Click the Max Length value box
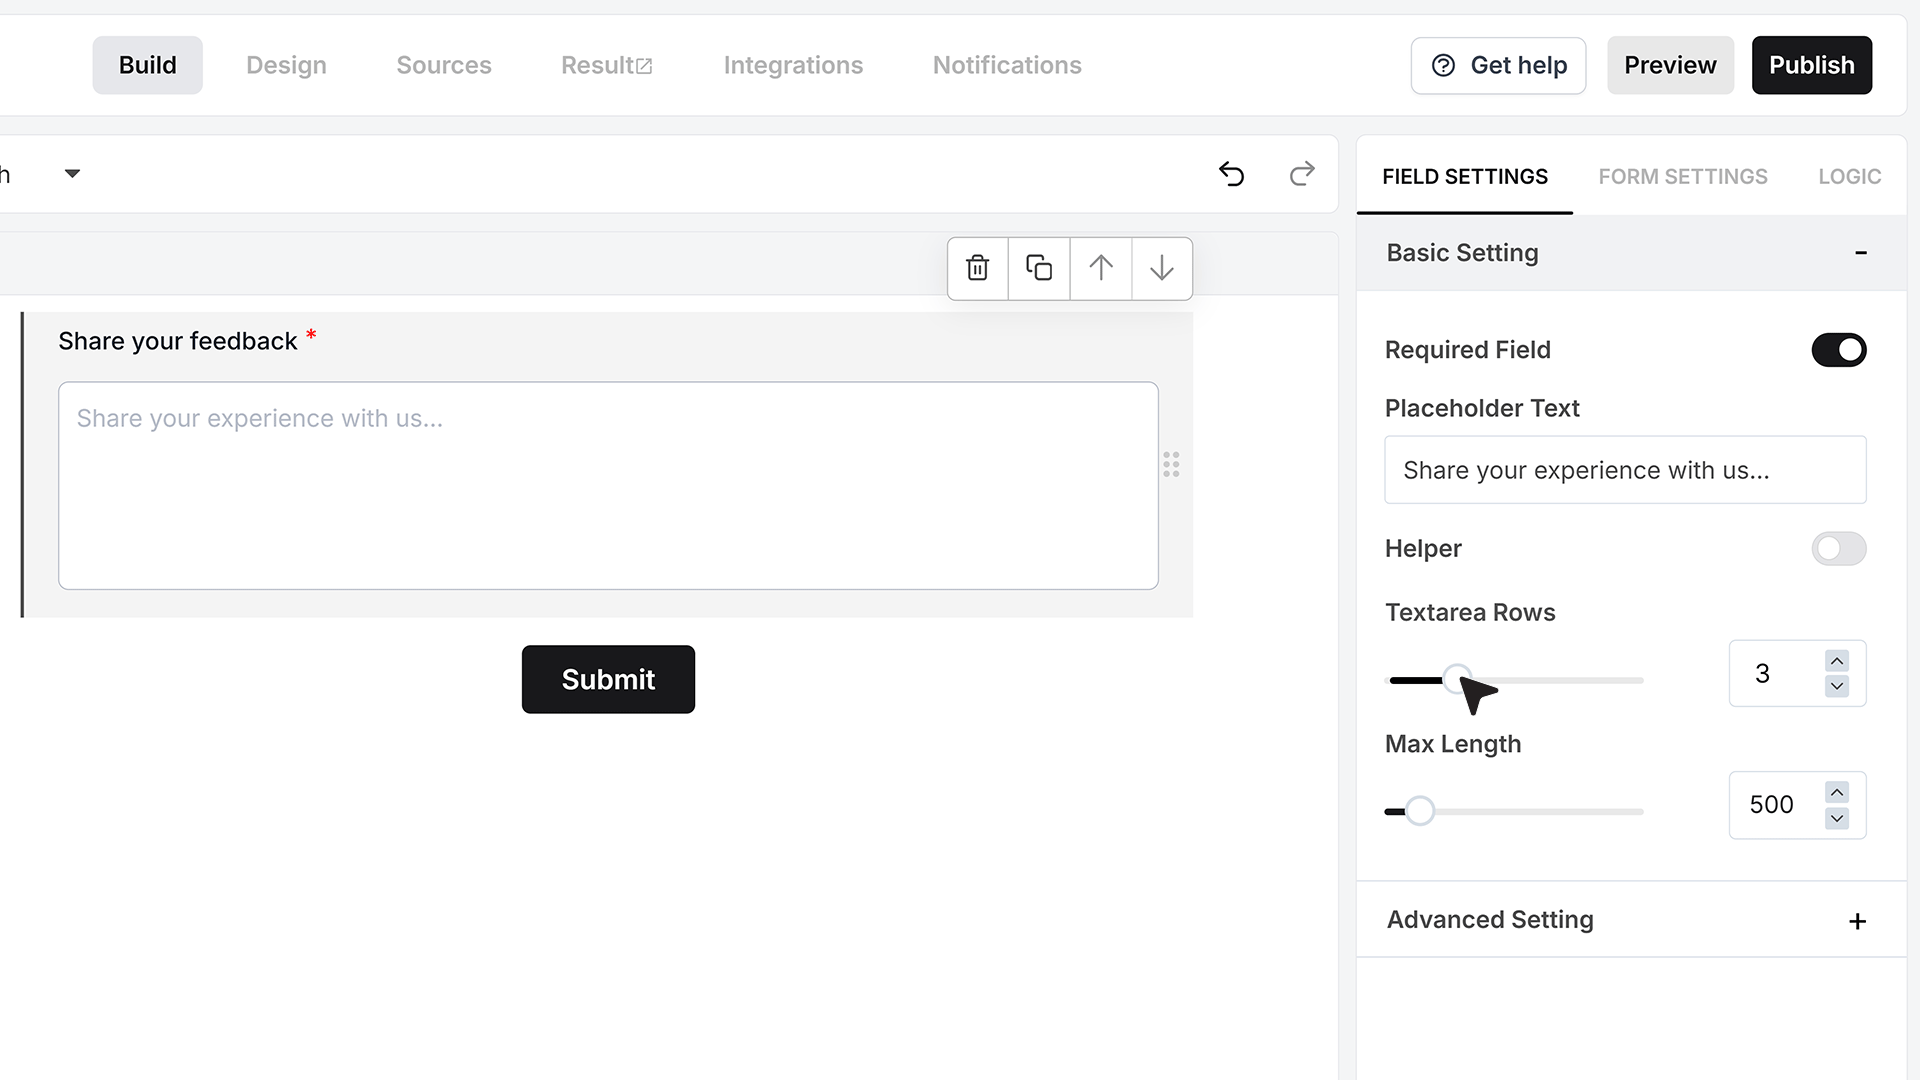1920x1080 pixels. coord(1797,805)
